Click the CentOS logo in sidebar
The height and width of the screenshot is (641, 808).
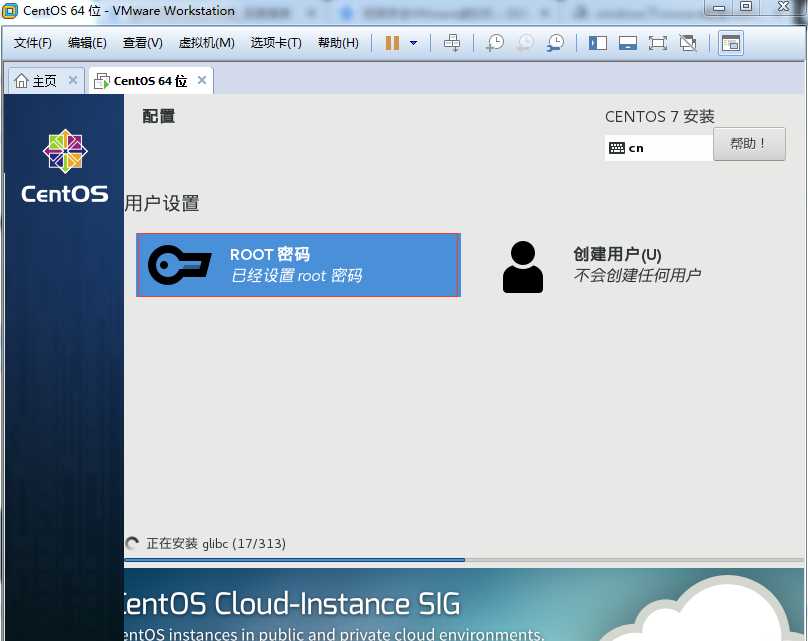tap(65, 166)
